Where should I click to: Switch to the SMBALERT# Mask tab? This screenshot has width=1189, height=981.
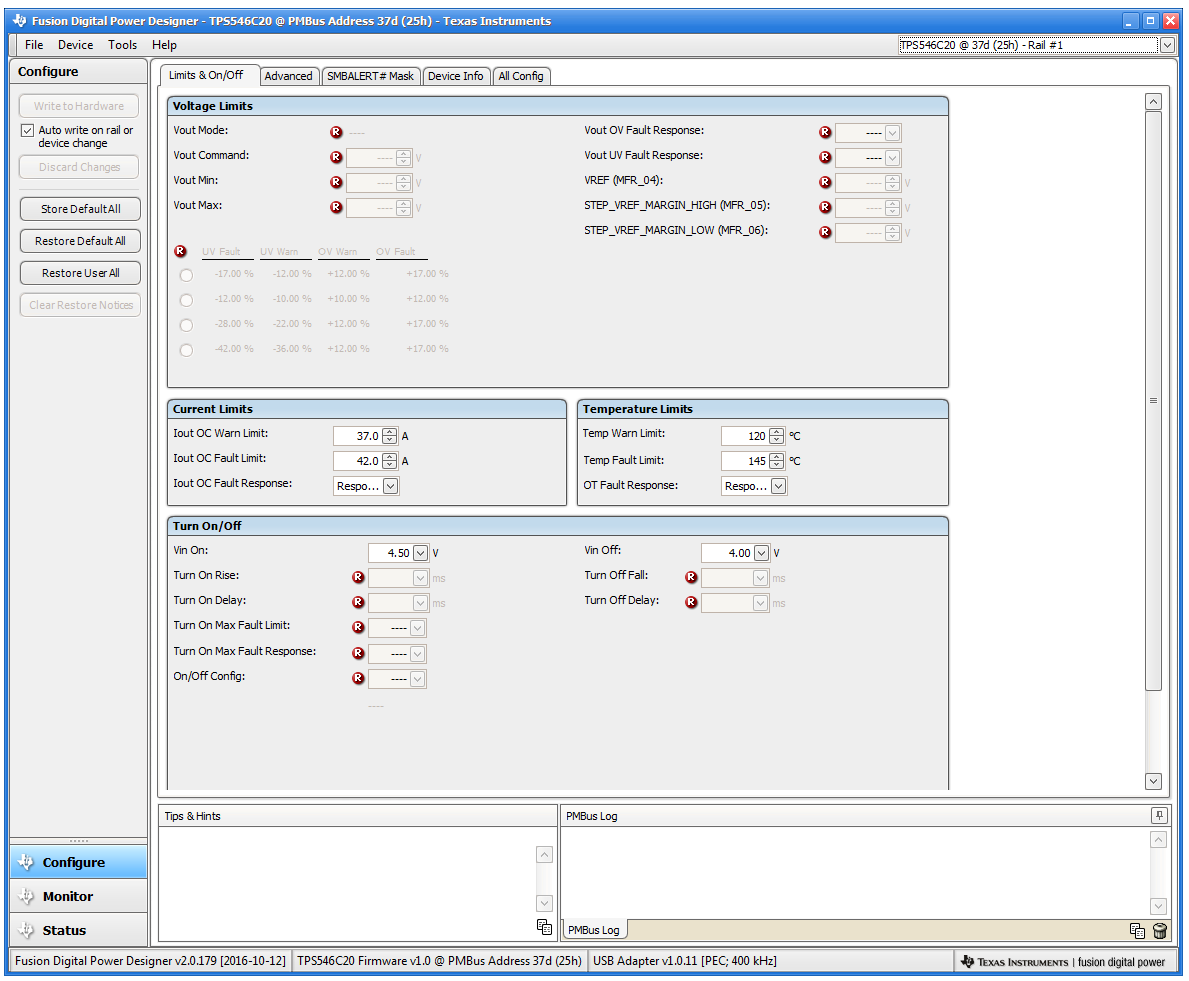(x=370, y=76)
